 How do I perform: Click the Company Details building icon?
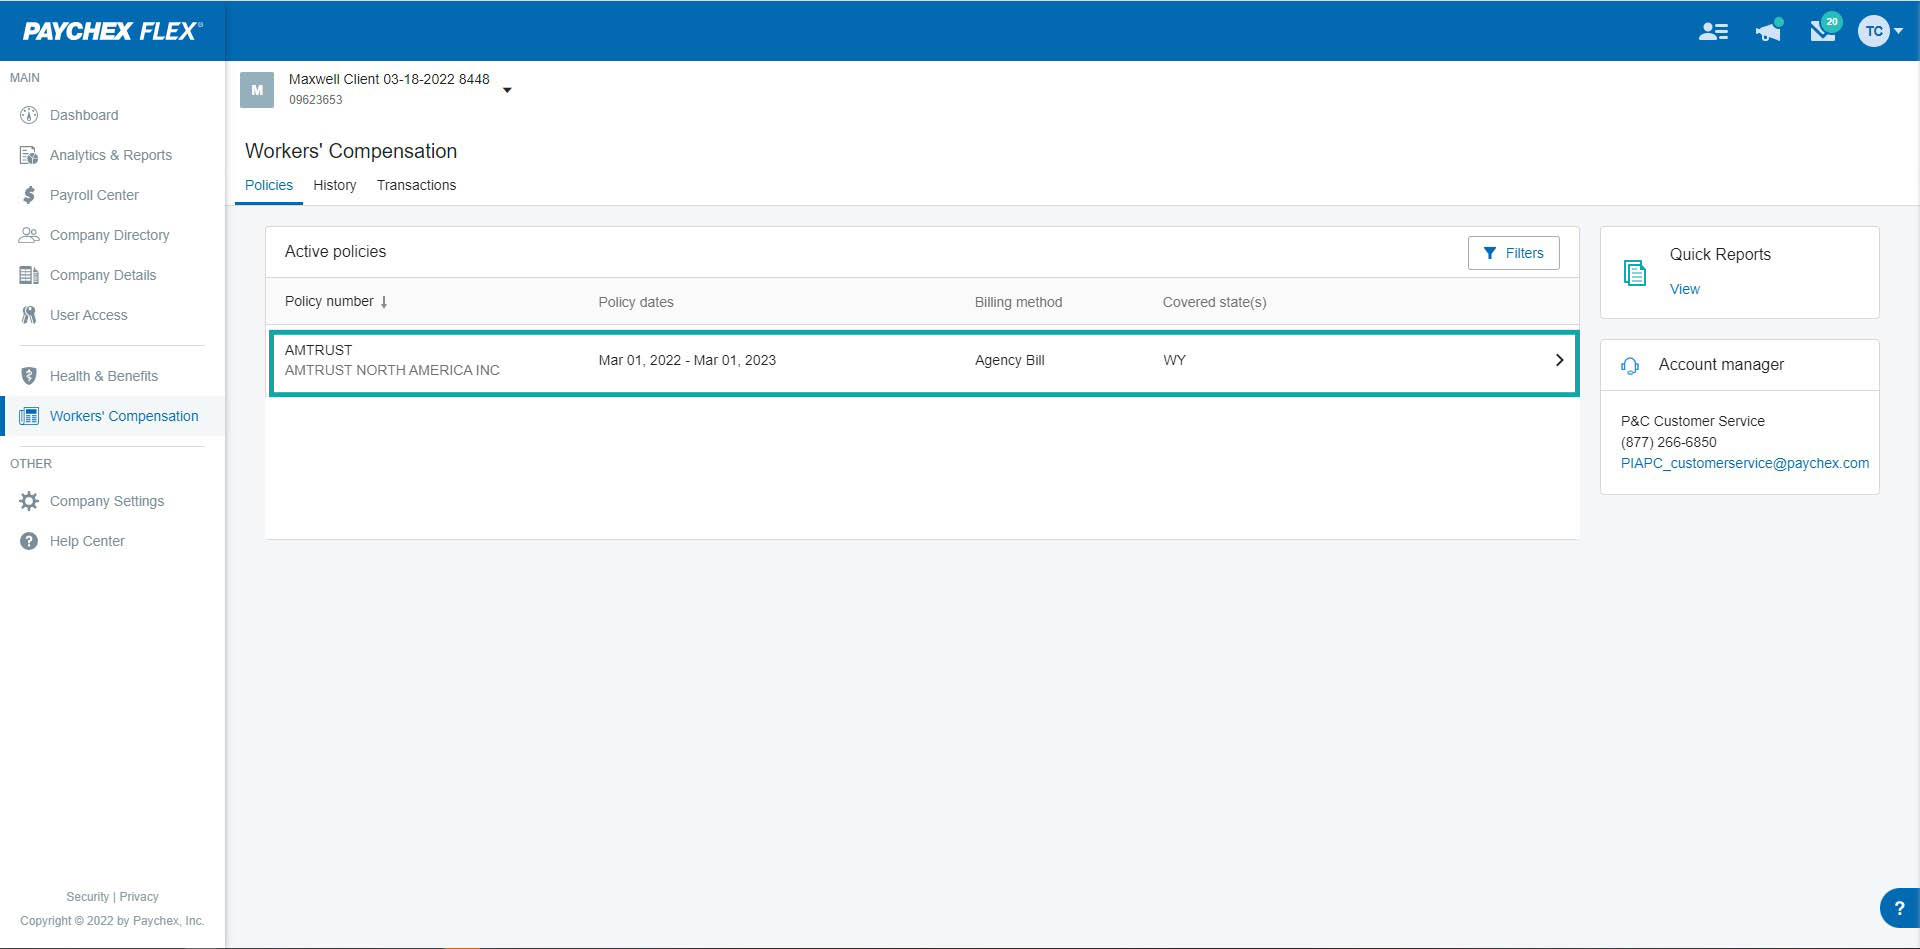point(29,275)
